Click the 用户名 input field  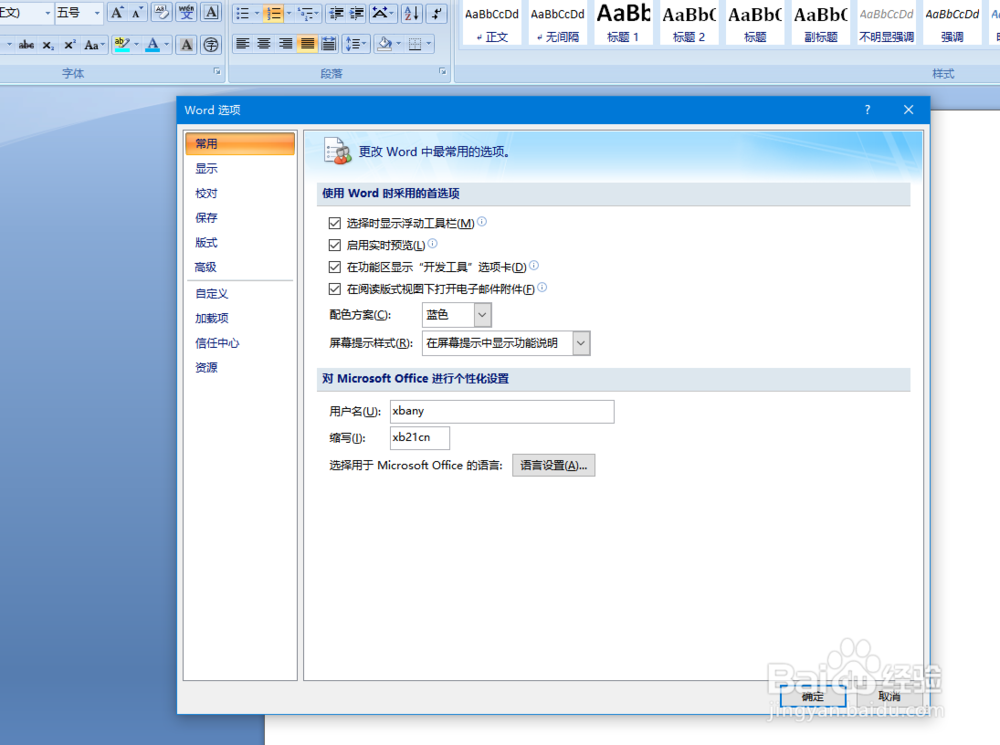[x=503, y=411]
